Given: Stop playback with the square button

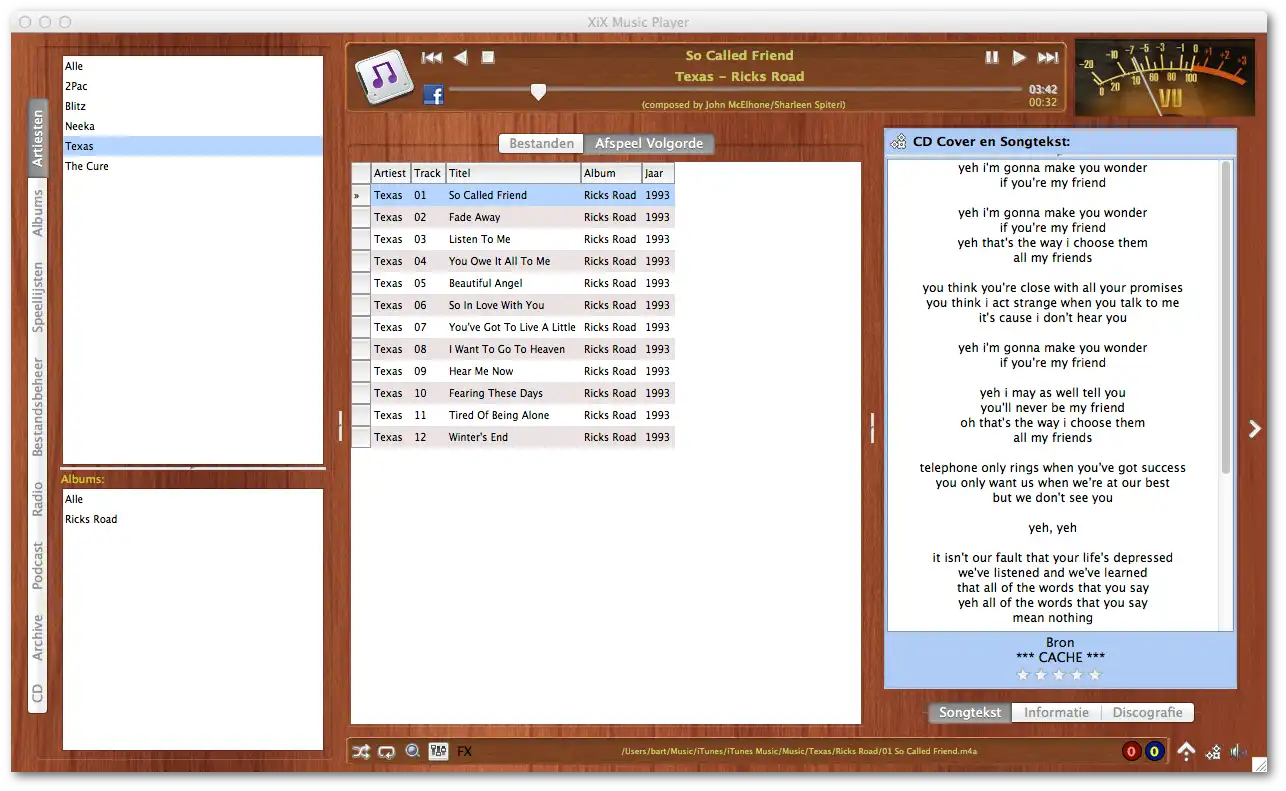Looking at the screenshot, I should coord(488,58).
